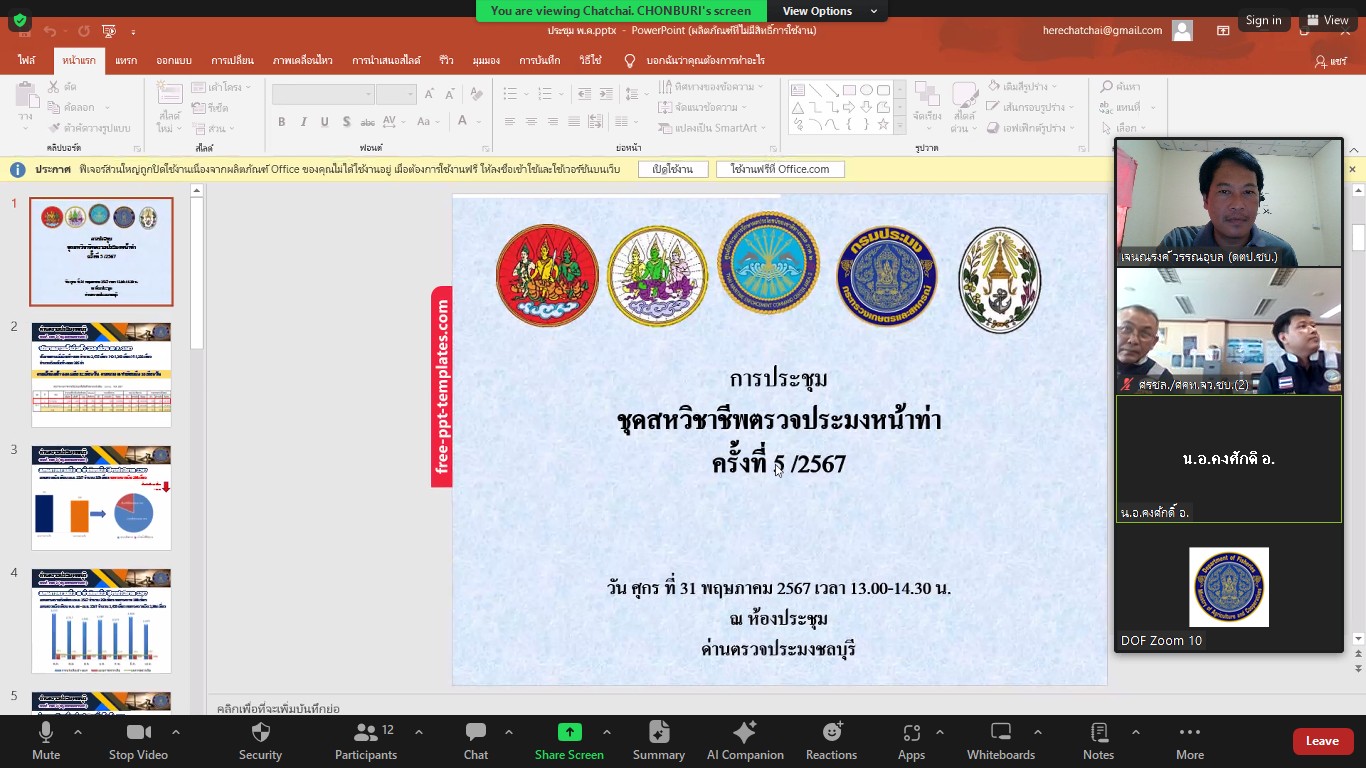Open the More options menu
The image size is (1366, 768).
click(1189, 741)
